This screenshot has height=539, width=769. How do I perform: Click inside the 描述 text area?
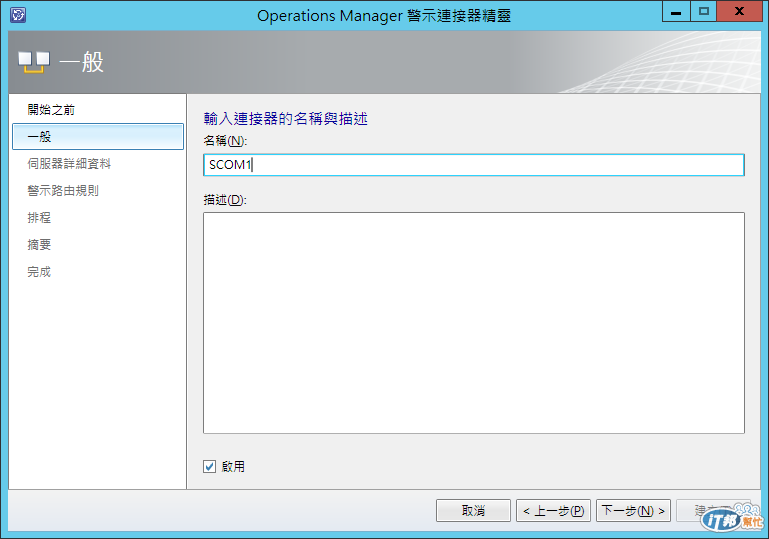coord(474,323)
